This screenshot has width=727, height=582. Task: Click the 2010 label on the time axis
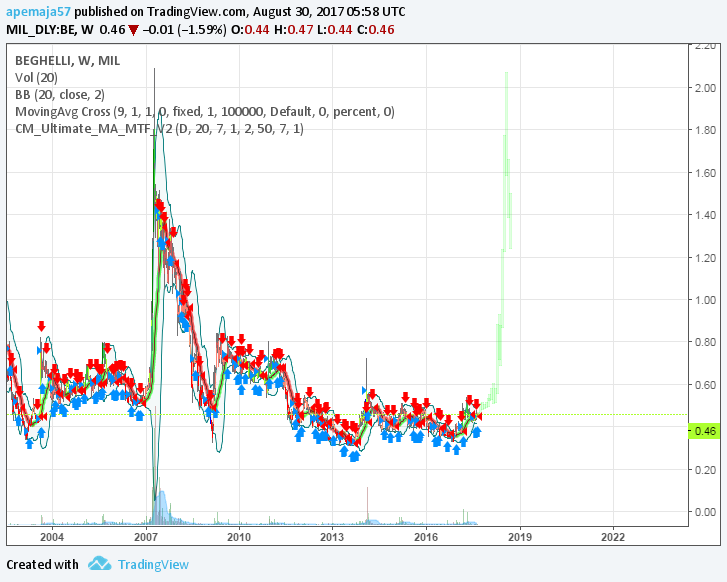239,537
